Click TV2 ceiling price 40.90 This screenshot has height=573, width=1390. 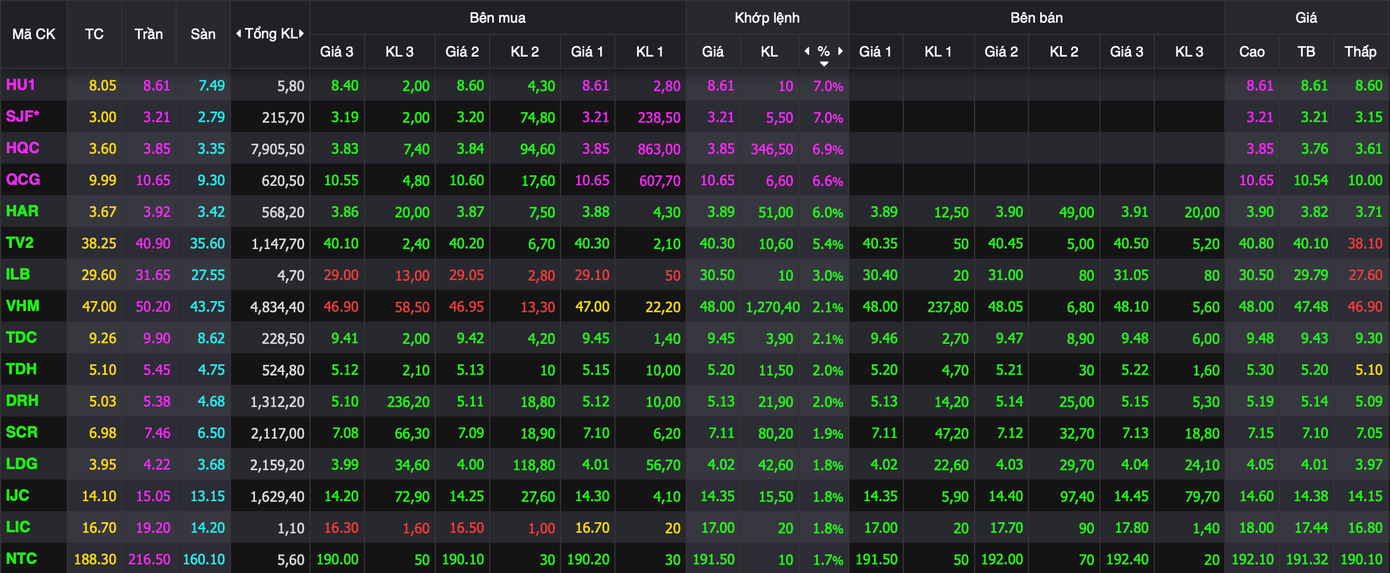(x=151, y=244)
